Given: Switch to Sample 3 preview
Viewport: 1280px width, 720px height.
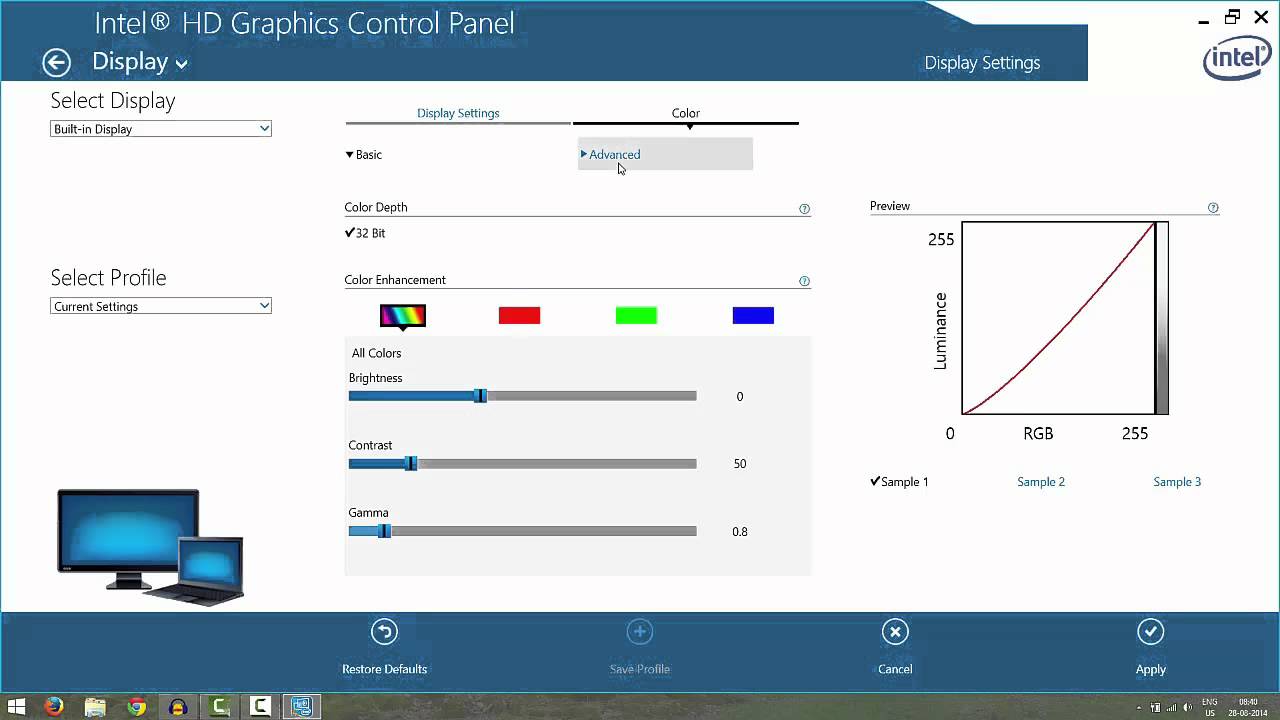Looking at the screenshot, I should (1177, 482).
